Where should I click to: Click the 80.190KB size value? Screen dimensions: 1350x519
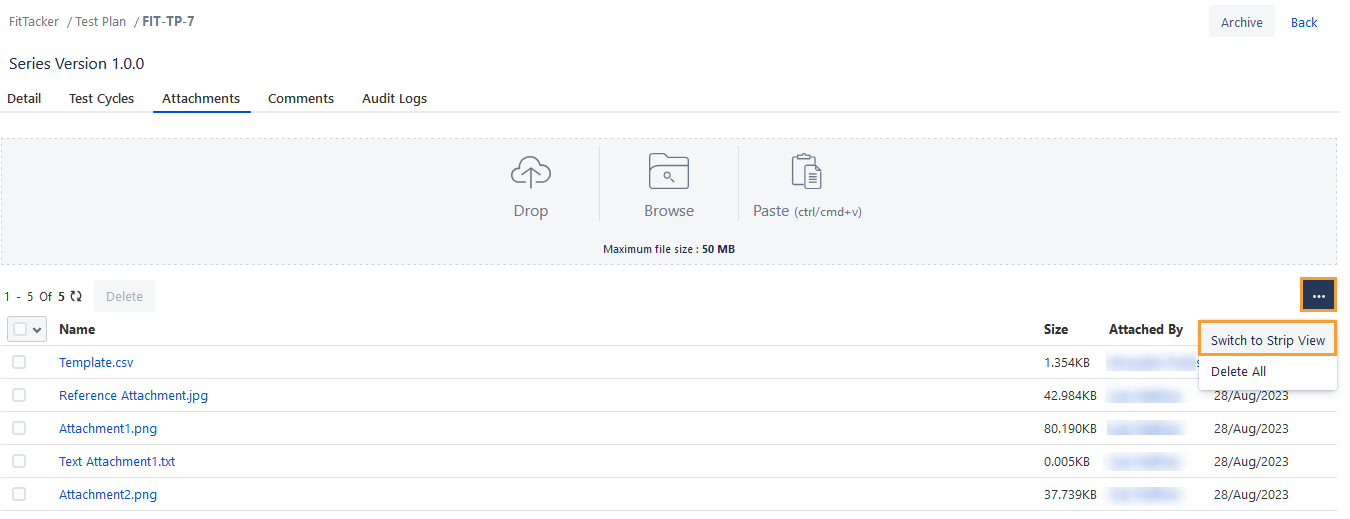click(1070, 428)
